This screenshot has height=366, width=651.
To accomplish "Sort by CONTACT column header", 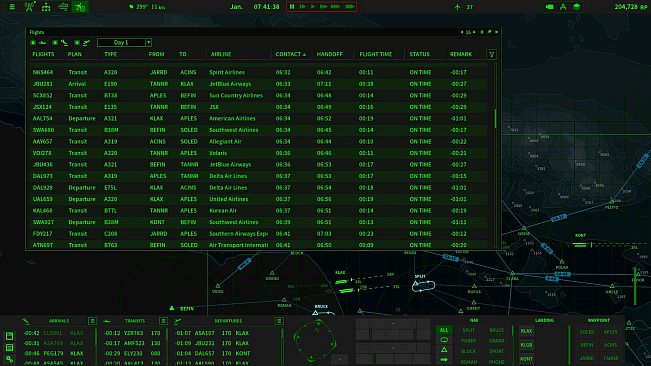I will 290,54.
